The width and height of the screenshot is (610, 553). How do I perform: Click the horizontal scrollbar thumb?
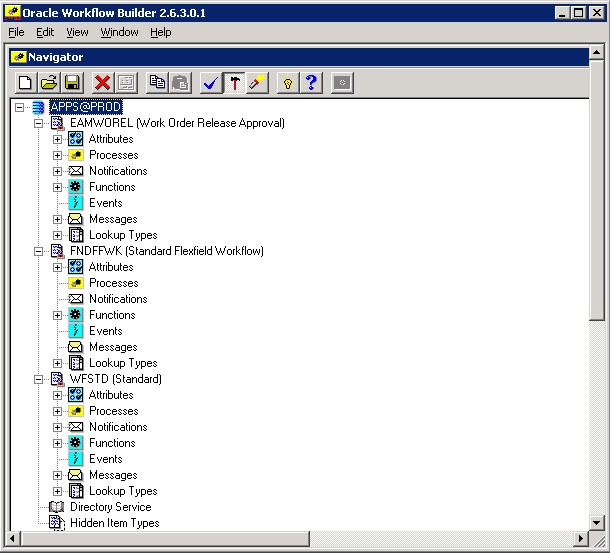pyautogui.click(x=166, y=539)
